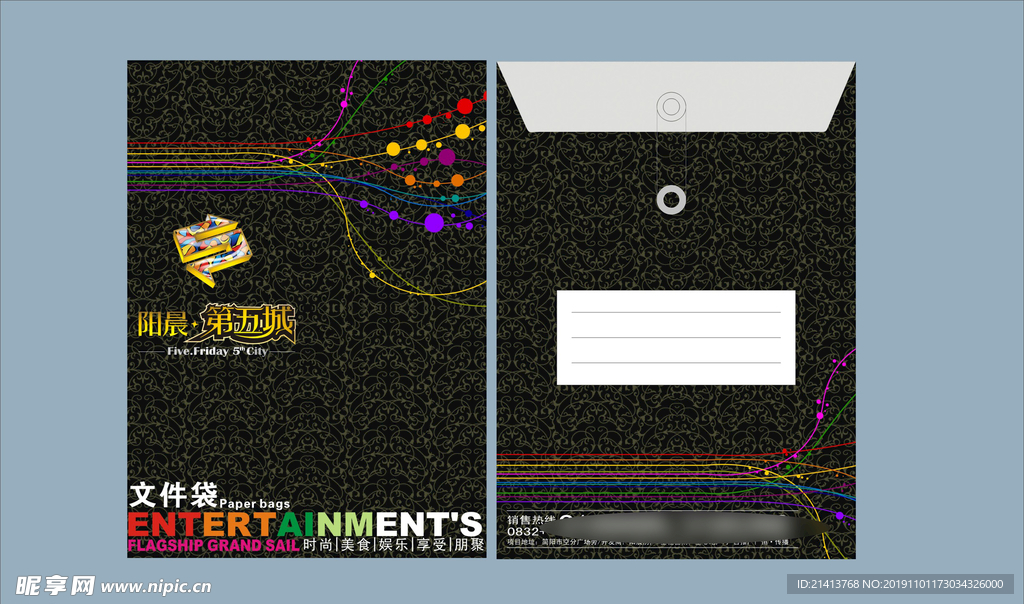Click the pink FLAGSHIP GRAND SAIL text
The width and height of the screenshot is (1024, 604).
[213, 546]
